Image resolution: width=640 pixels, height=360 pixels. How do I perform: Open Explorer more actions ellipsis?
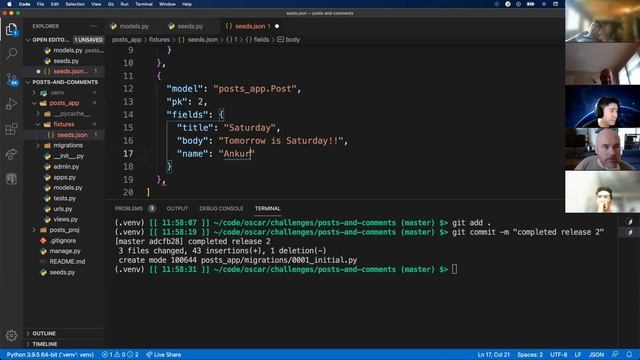93,26
